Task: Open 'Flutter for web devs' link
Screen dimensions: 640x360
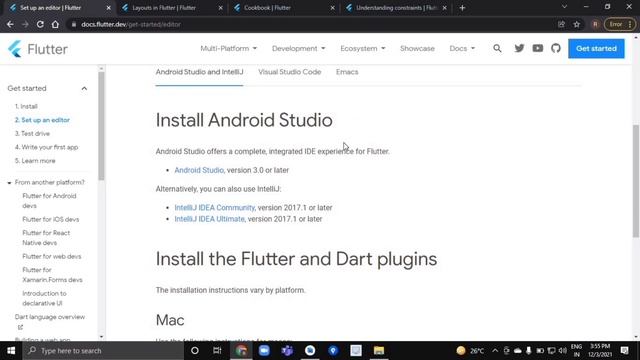Action: 51,256
